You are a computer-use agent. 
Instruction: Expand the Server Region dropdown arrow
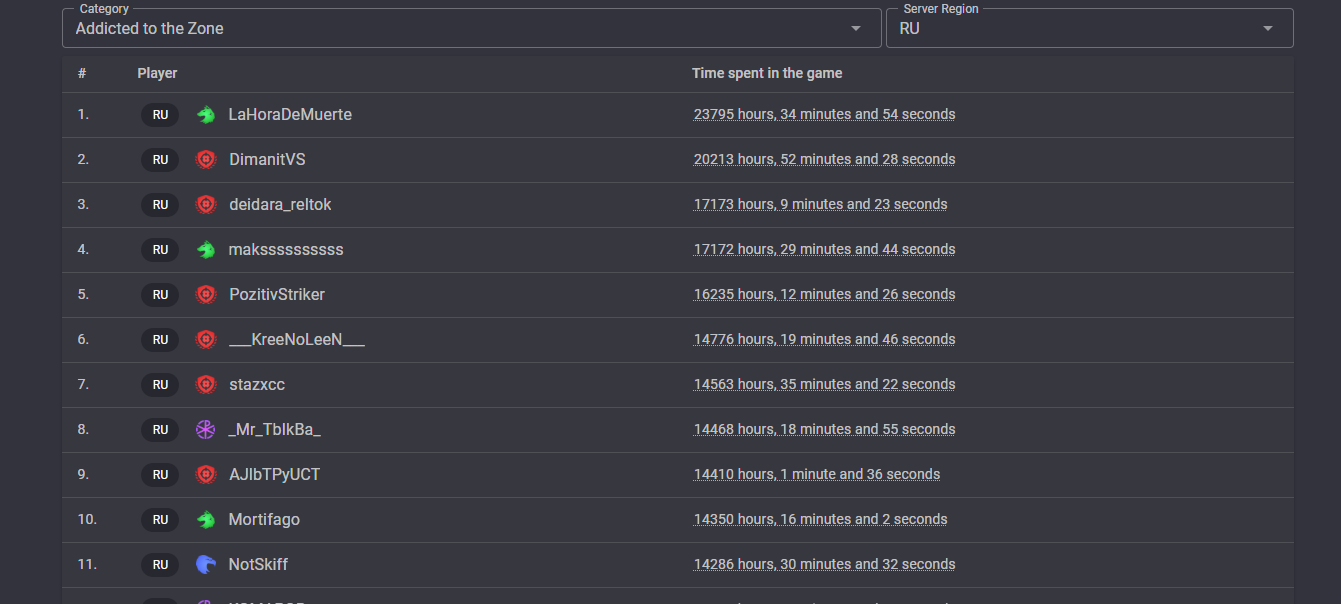(x=1268, y=29)
